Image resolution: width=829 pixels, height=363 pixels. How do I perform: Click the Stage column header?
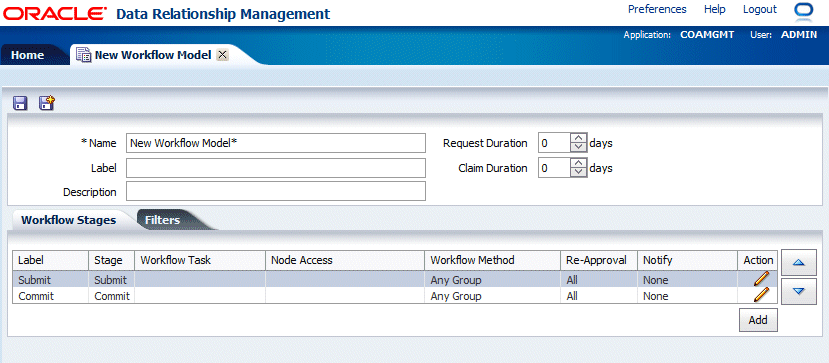[x=112, y=260]
